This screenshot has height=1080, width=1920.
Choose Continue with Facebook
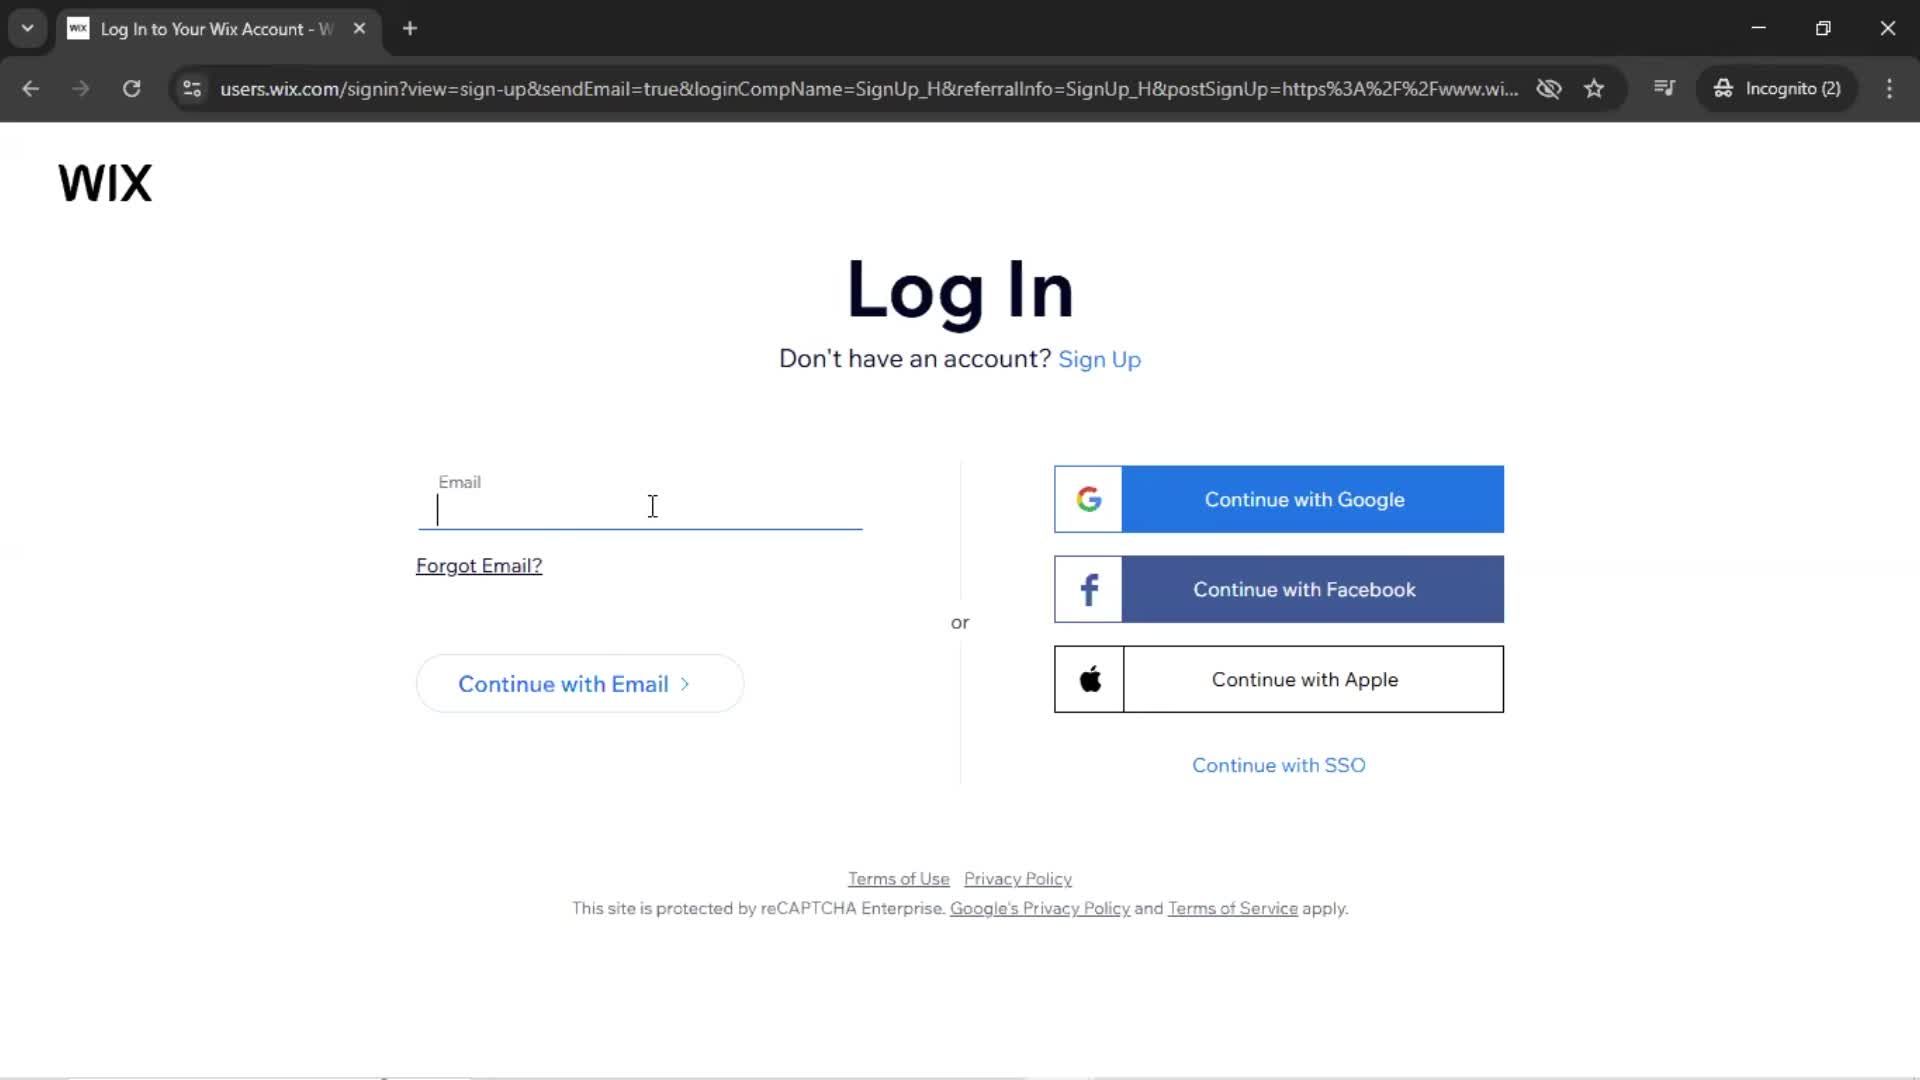pos(1279,589)
